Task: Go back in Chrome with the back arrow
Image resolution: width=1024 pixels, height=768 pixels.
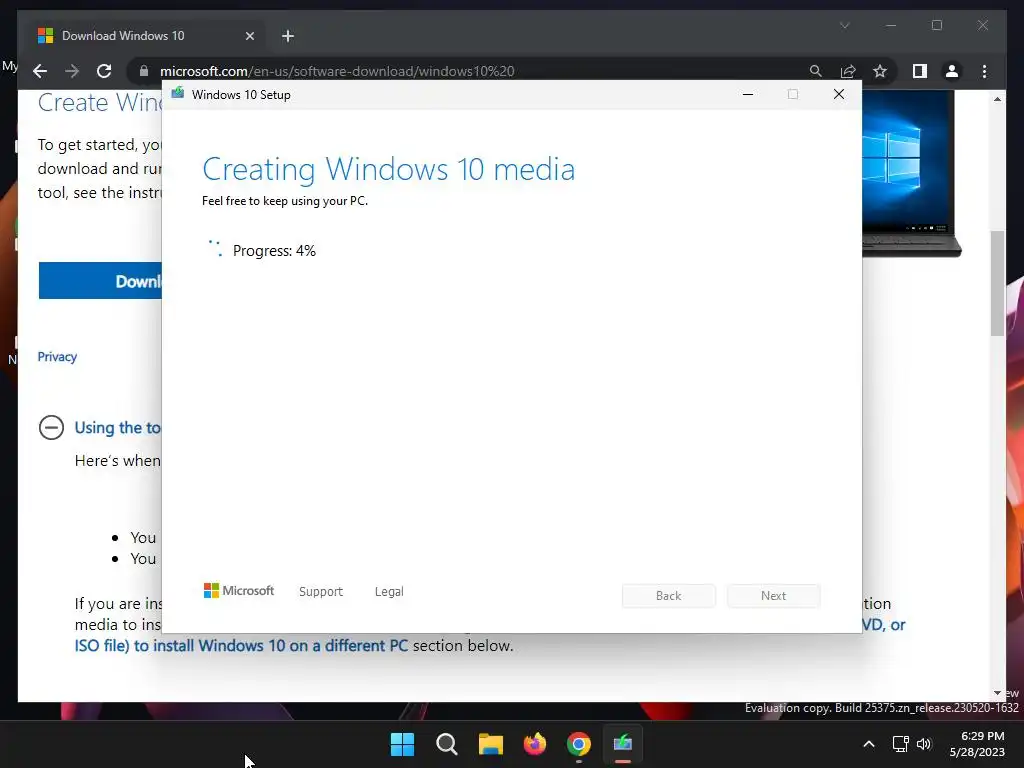Action: coord(40,71)
